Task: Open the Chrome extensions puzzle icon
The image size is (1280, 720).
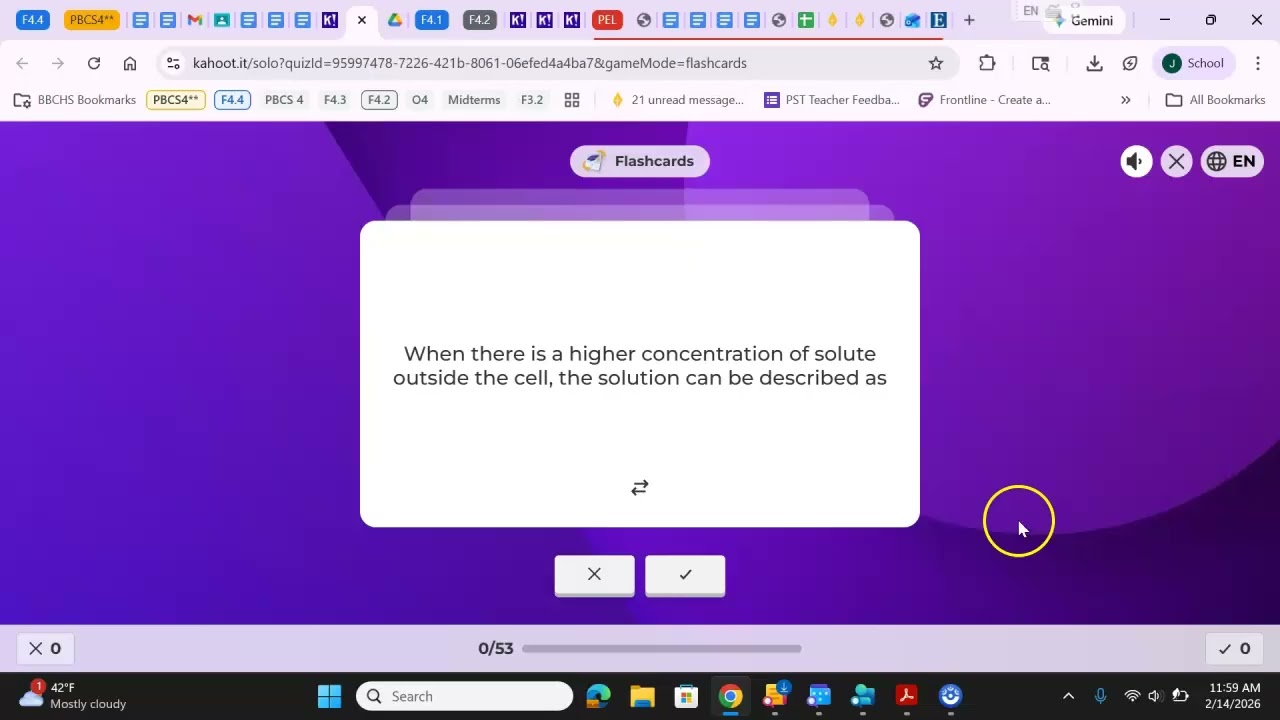Action: [987, 63]
